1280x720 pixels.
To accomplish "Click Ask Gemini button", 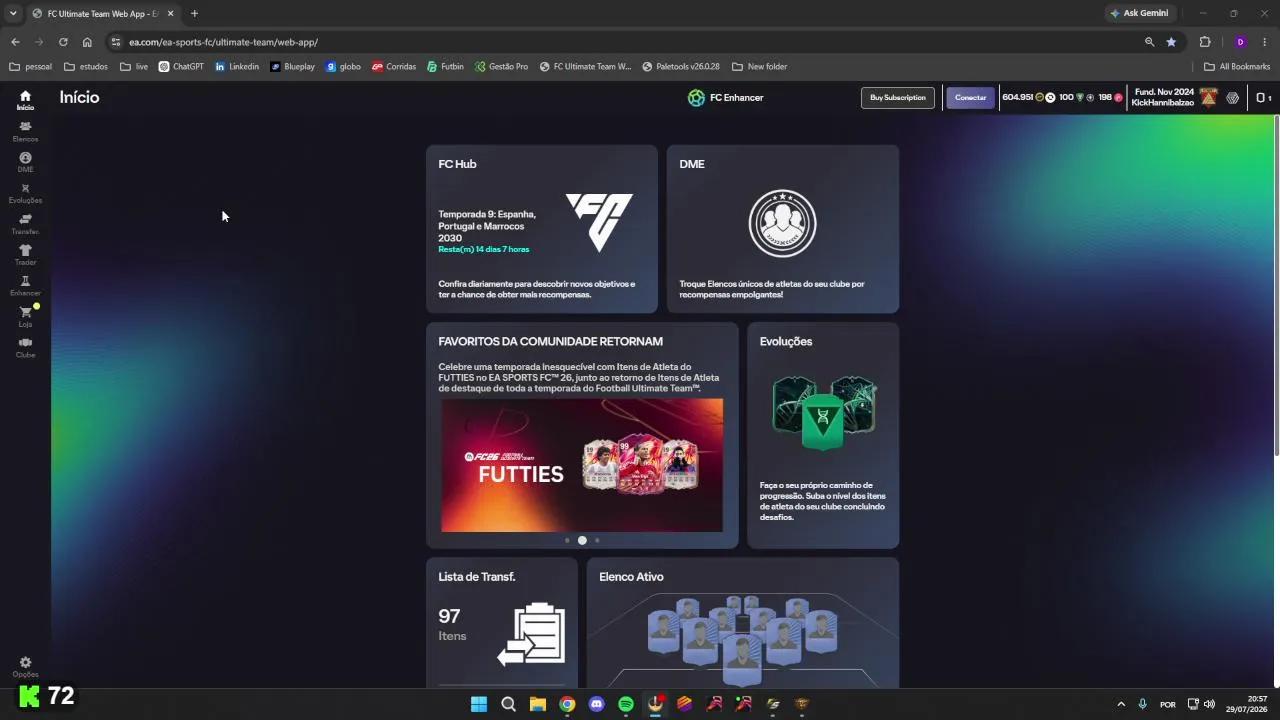I will click(x=1139, y=13).
